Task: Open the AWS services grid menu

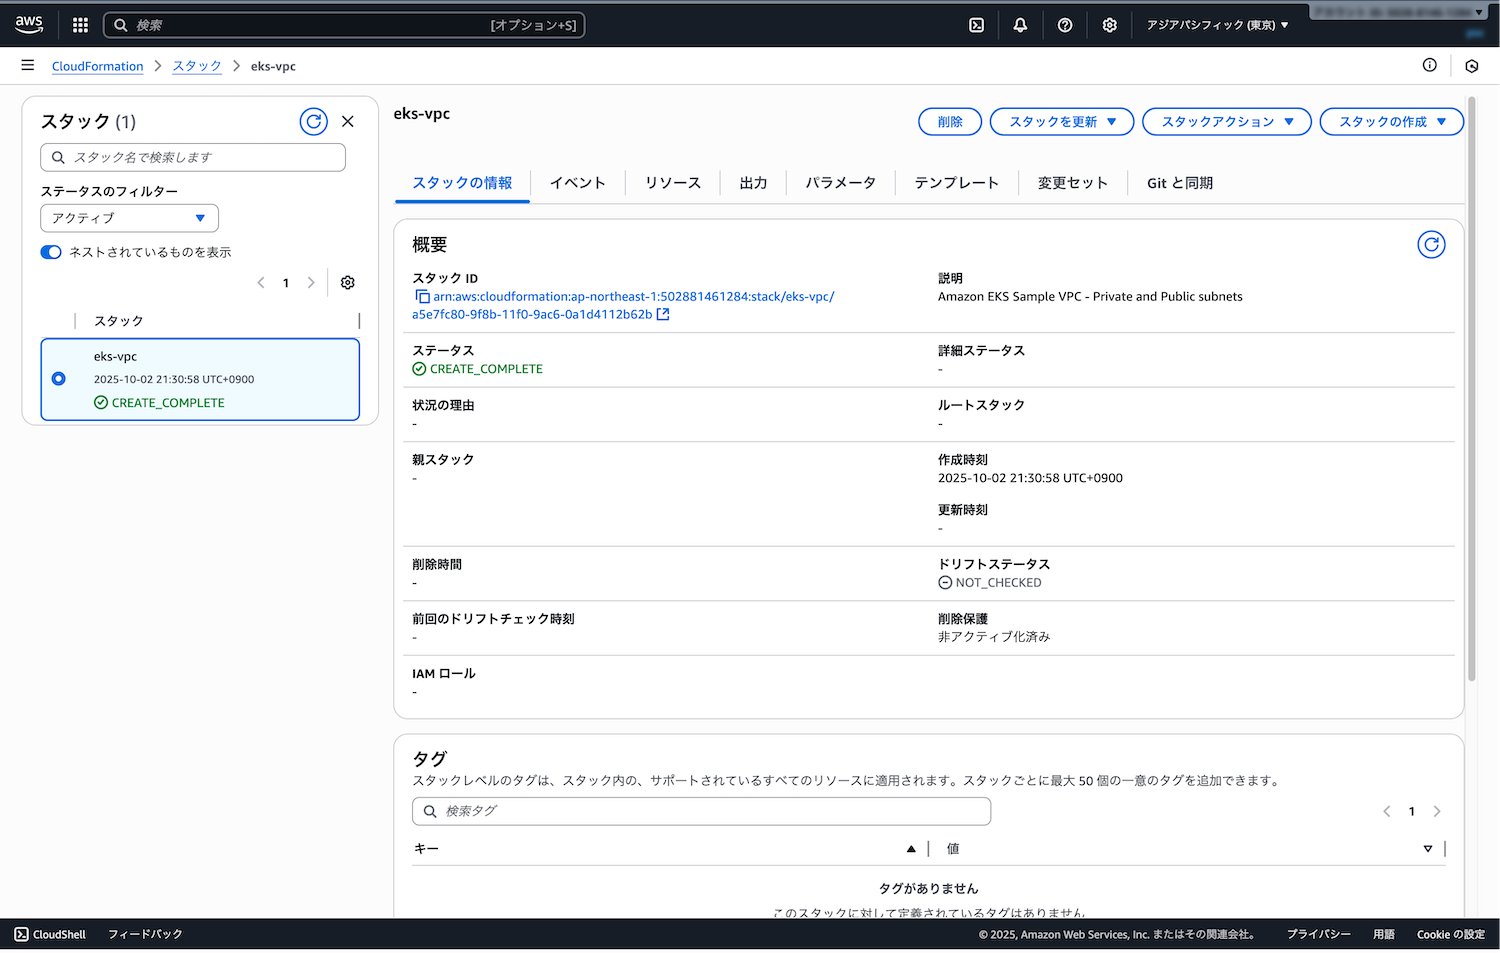Action: tap(80, 25)
